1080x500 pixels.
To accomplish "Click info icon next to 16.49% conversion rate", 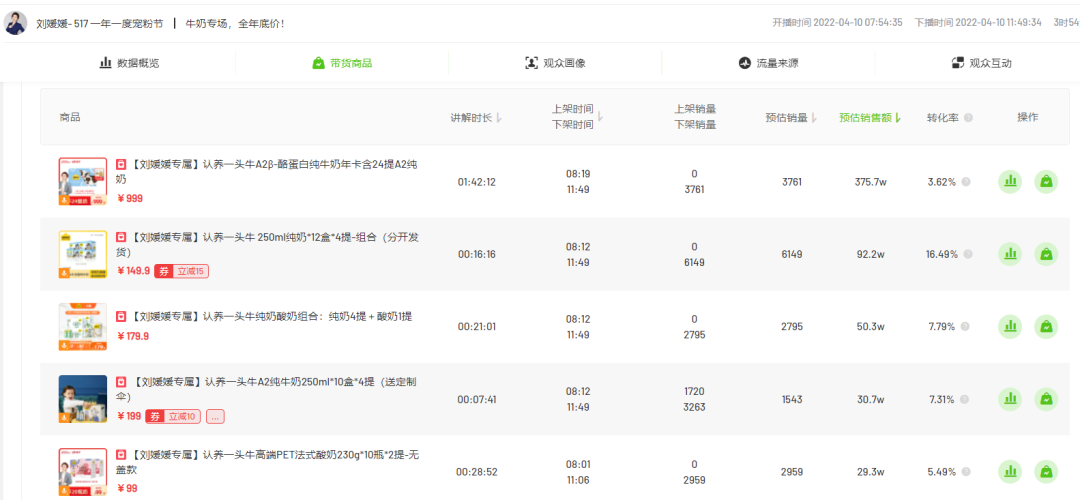I will pyautogui.click(x=968, y=254).
